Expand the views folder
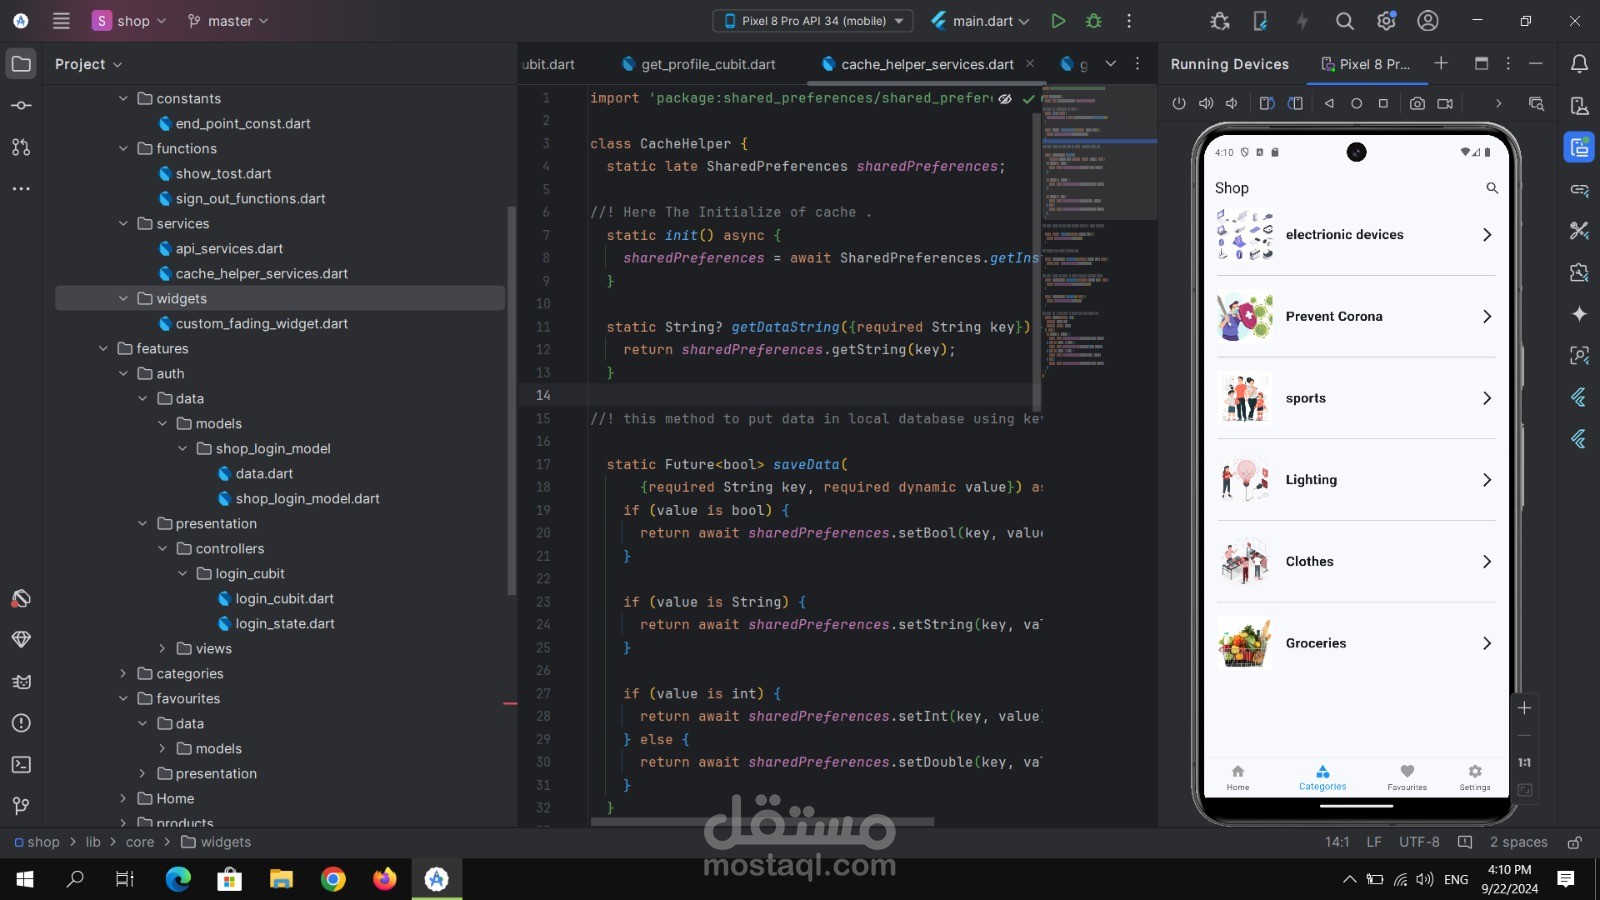The image size is (1600, 900). pyautogui.click(x=162, y=648)
